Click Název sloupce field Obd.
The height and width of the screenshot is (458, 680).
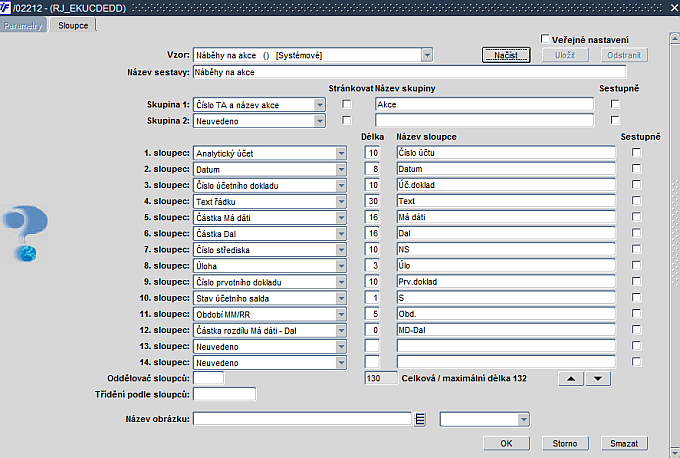pos(506,314)
